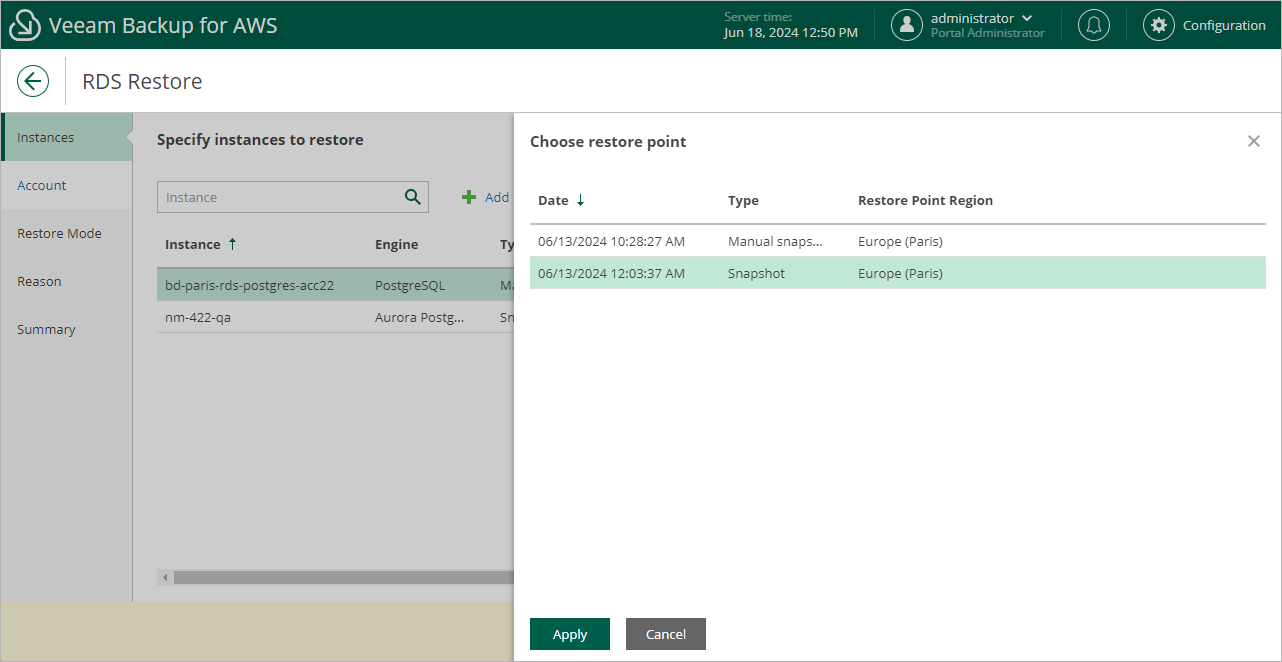Click the Veeam Backup for AWS title

click(x=163, y=25)
